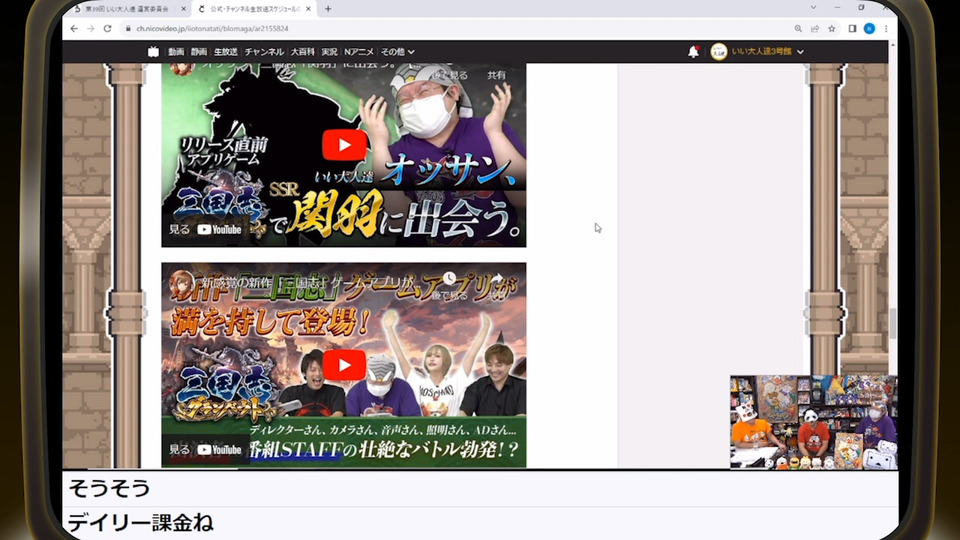The image size is (960, 540).
Task: Click 共有 share on the 関羽 video
Action: (497, 75)
